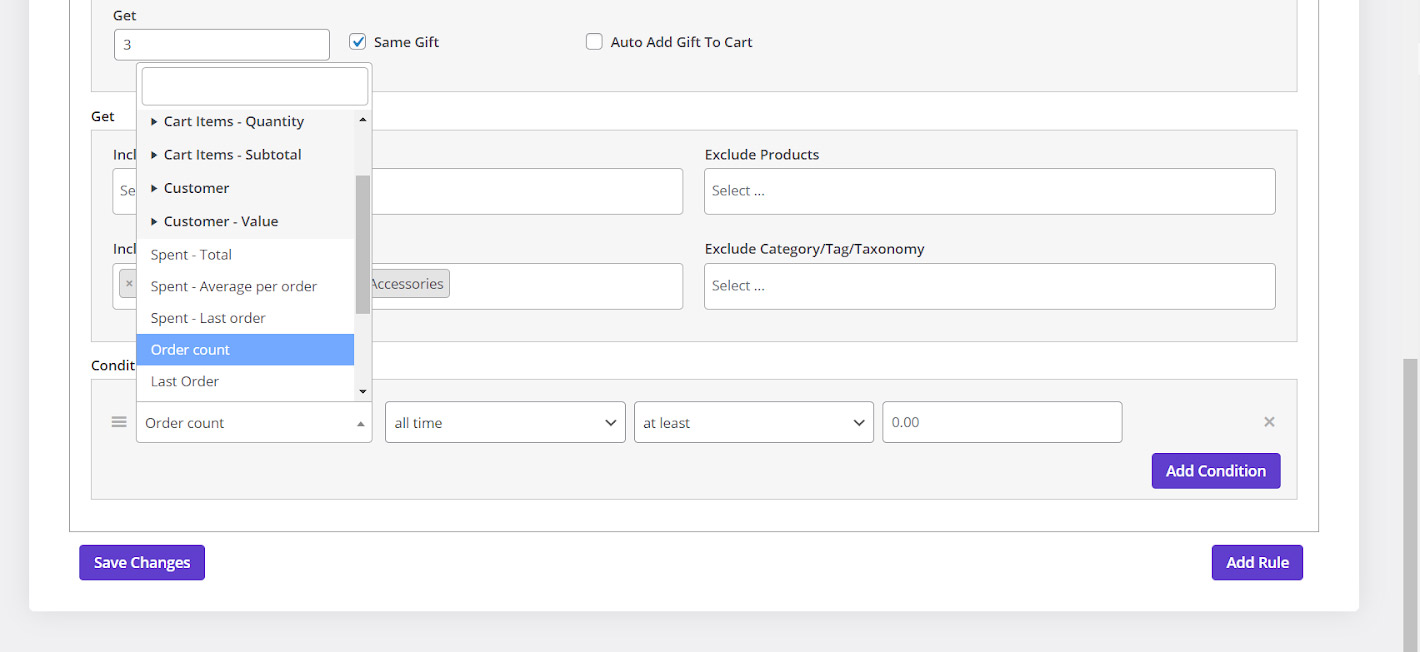
Task: Click the drag handle icon on condition row
Action: [x=119, y=422]
